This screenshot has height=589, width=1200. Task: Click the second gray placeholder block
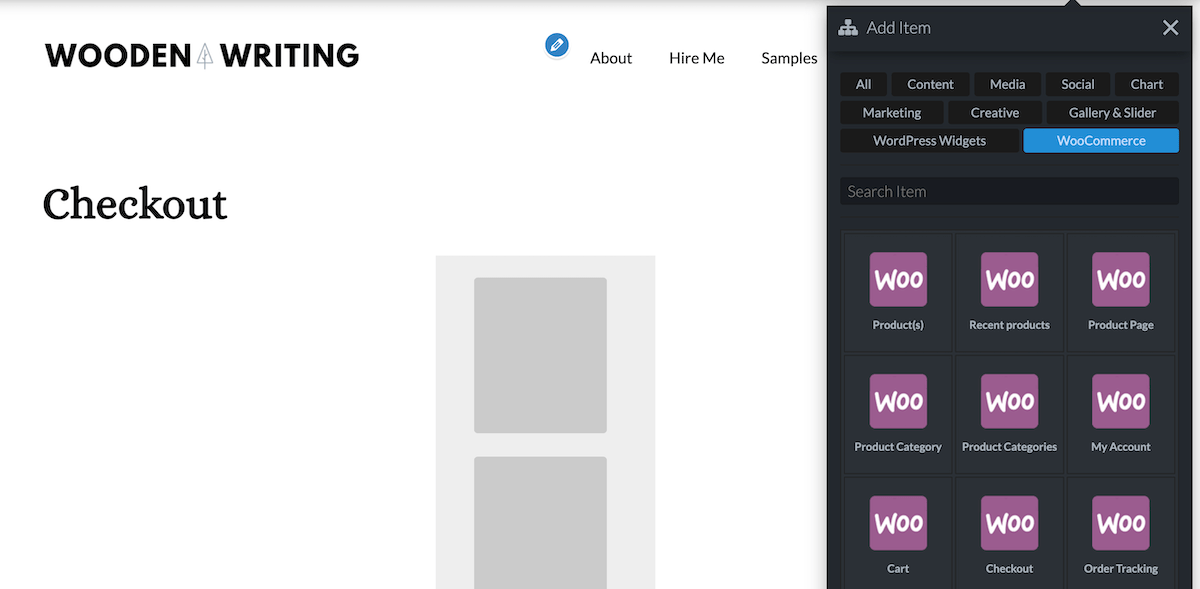[x=540, y=523]
